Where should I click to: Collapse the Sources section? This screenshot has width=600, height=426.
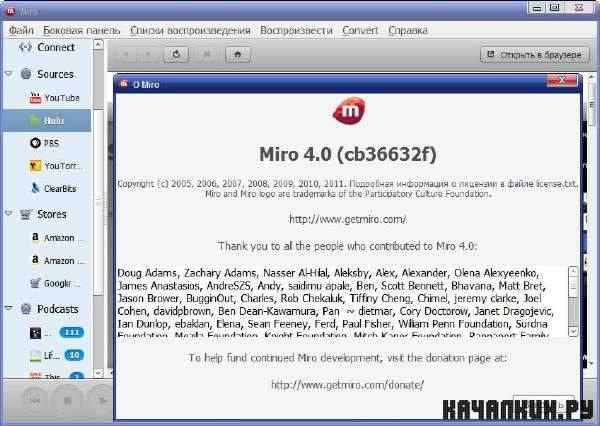click(x=8, y=73)
